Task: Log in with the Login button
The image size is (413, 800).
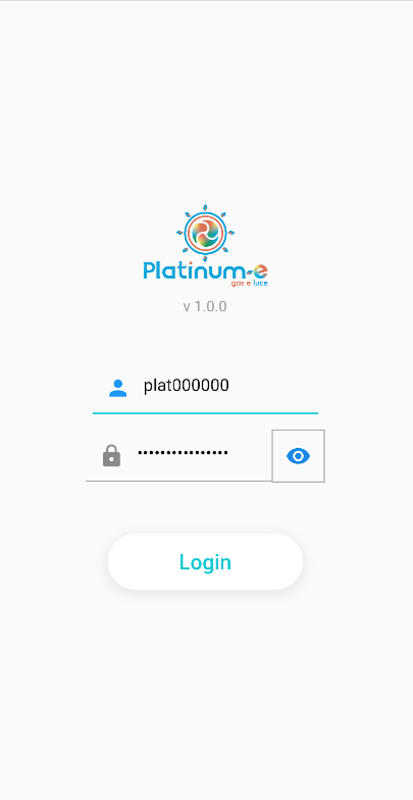Action: click(205, 562)
